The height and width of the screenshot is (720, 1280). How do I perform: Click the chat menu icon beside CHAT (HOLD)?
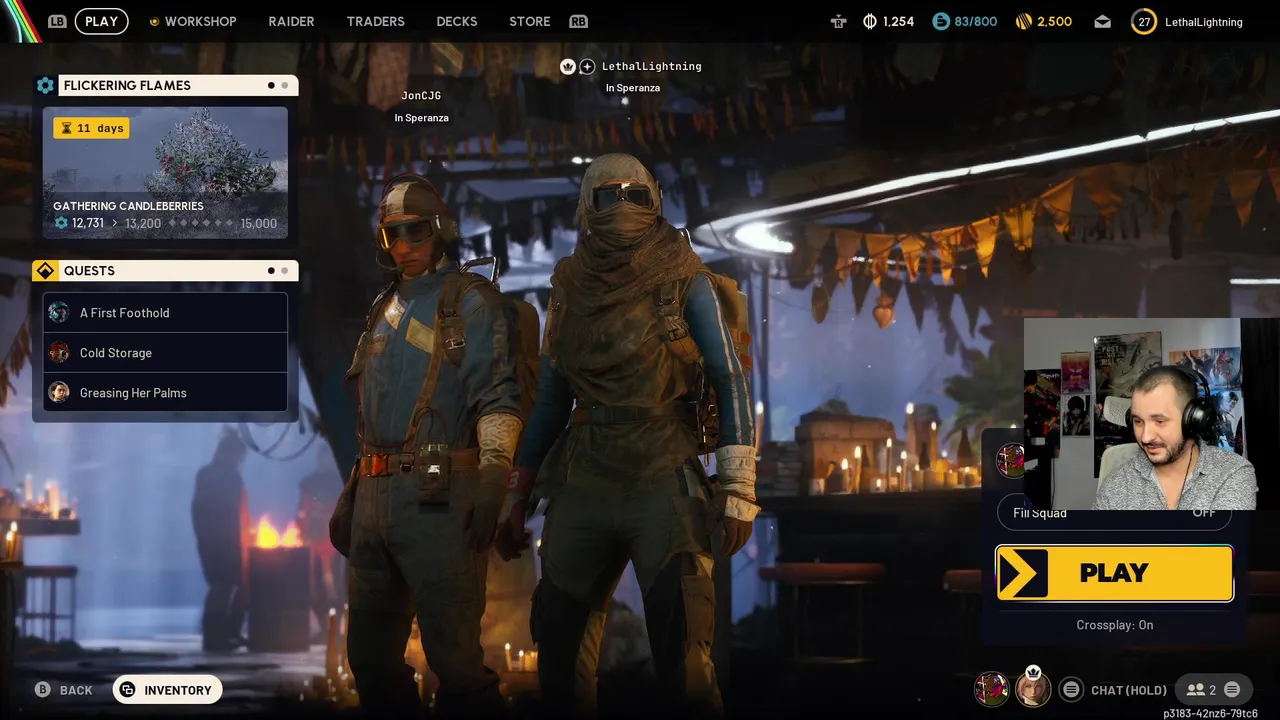(1071, 689)
